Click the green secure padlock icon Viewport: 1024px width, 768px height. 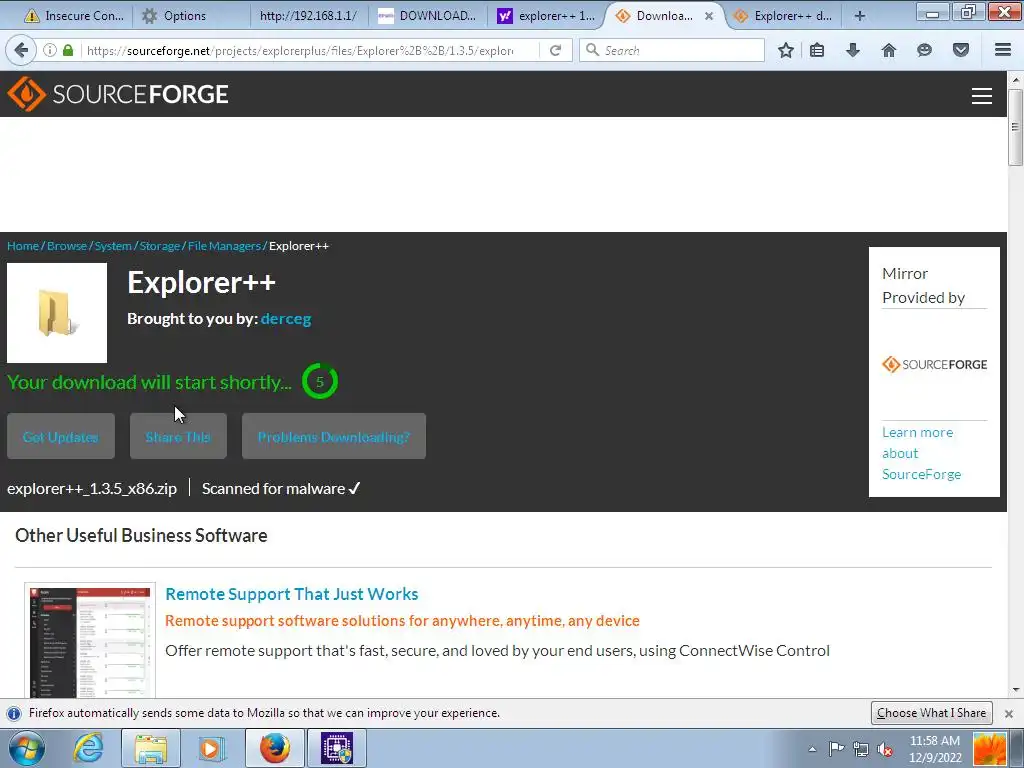point(68,50)
